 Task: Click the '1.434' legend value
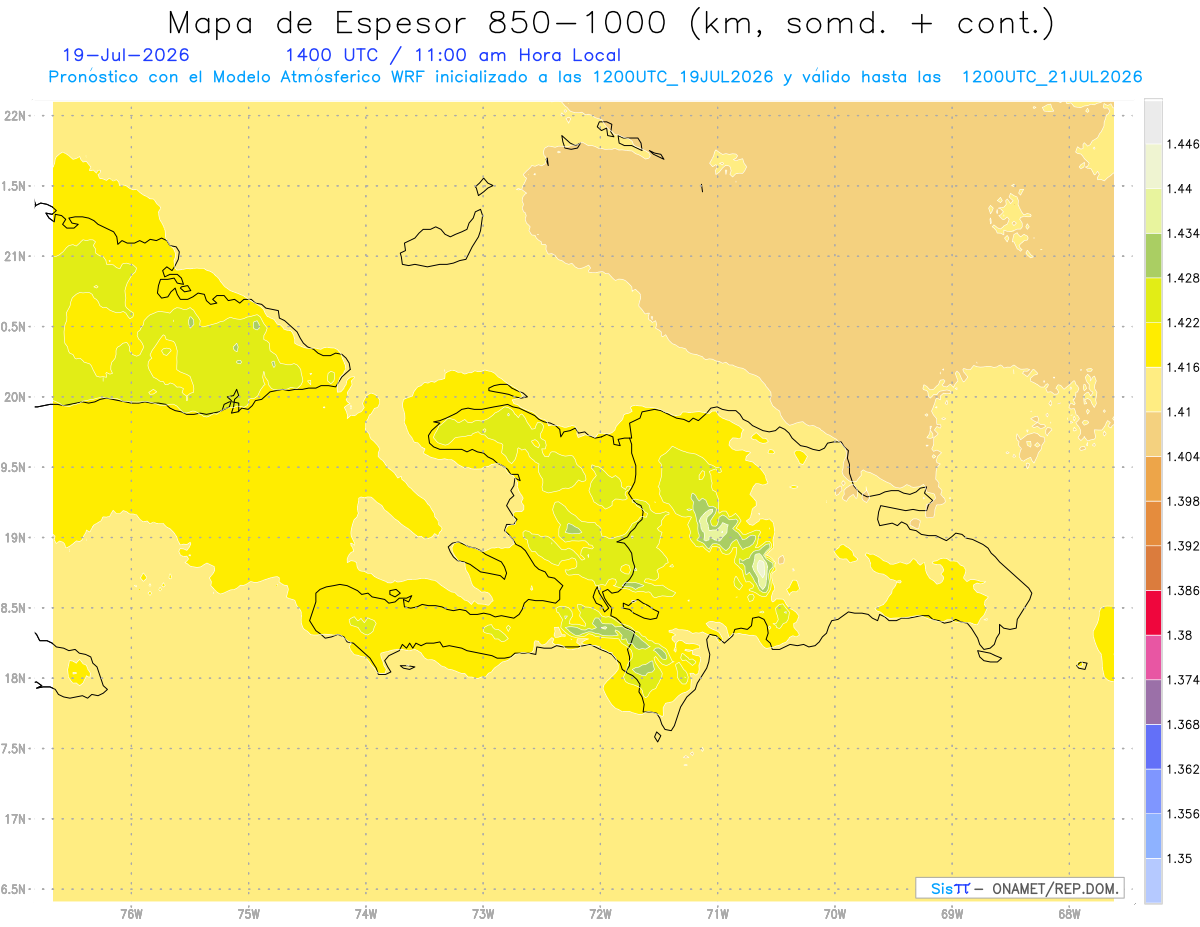pos(1183,233)
